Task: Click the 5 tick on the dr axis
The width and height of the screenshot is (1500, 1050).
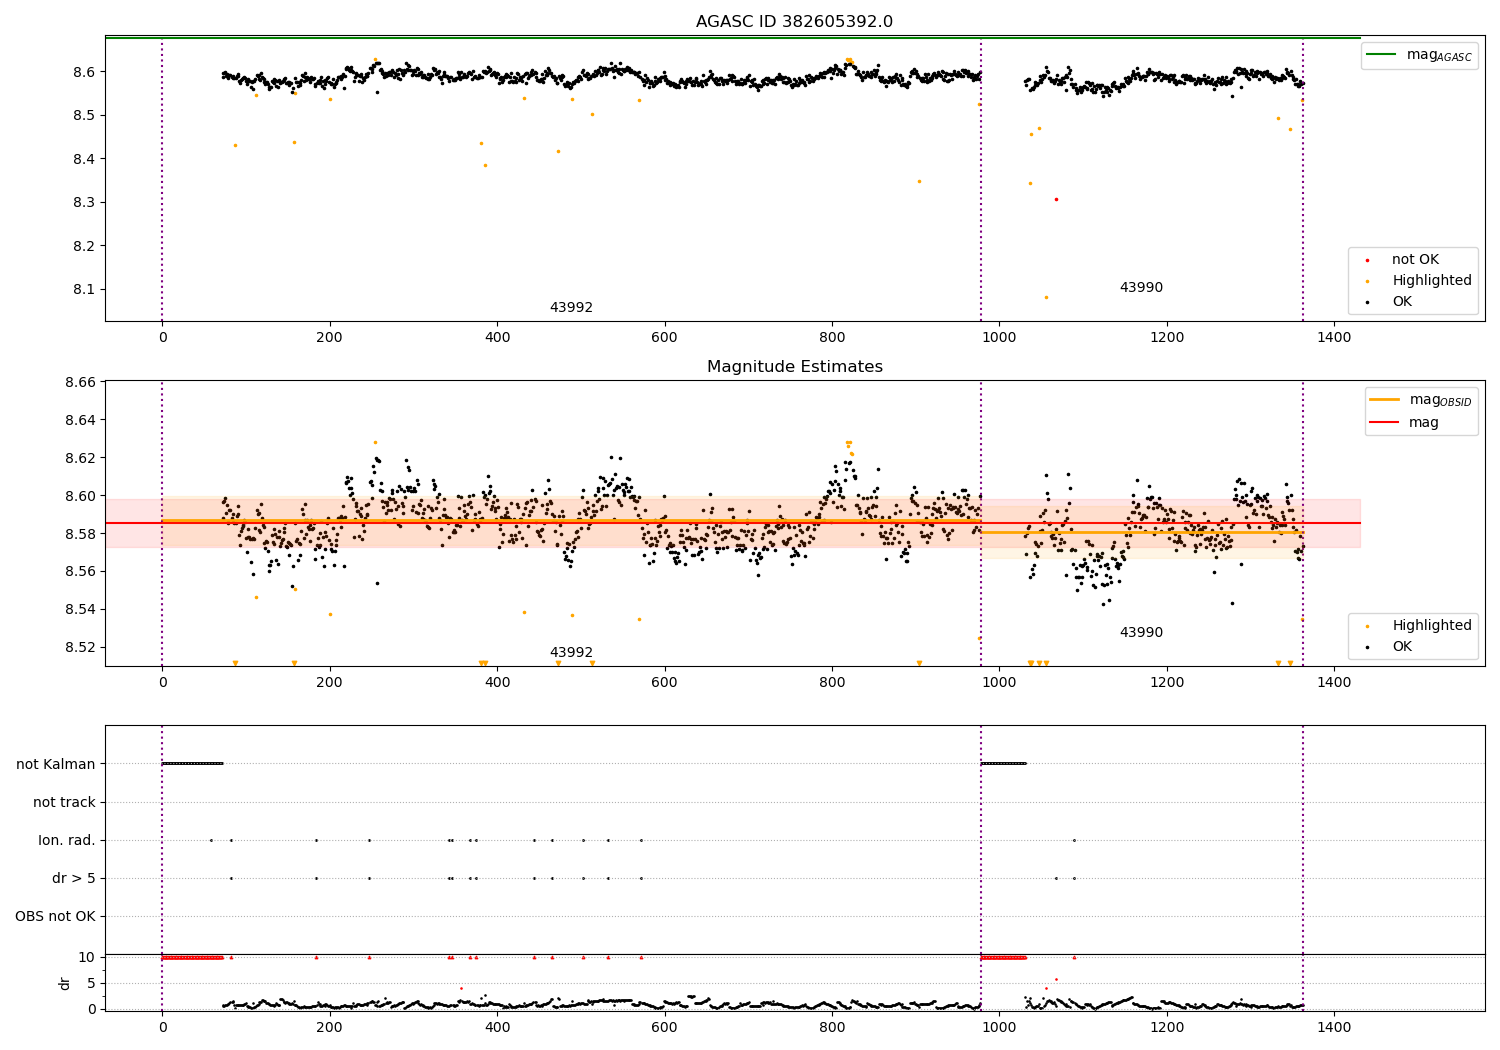Action: click(x=92, y=983)
